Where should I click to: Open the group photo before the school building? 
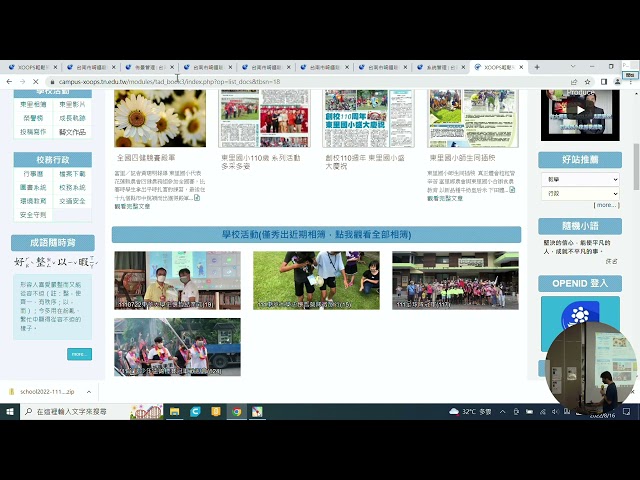[x=455, y=280]
